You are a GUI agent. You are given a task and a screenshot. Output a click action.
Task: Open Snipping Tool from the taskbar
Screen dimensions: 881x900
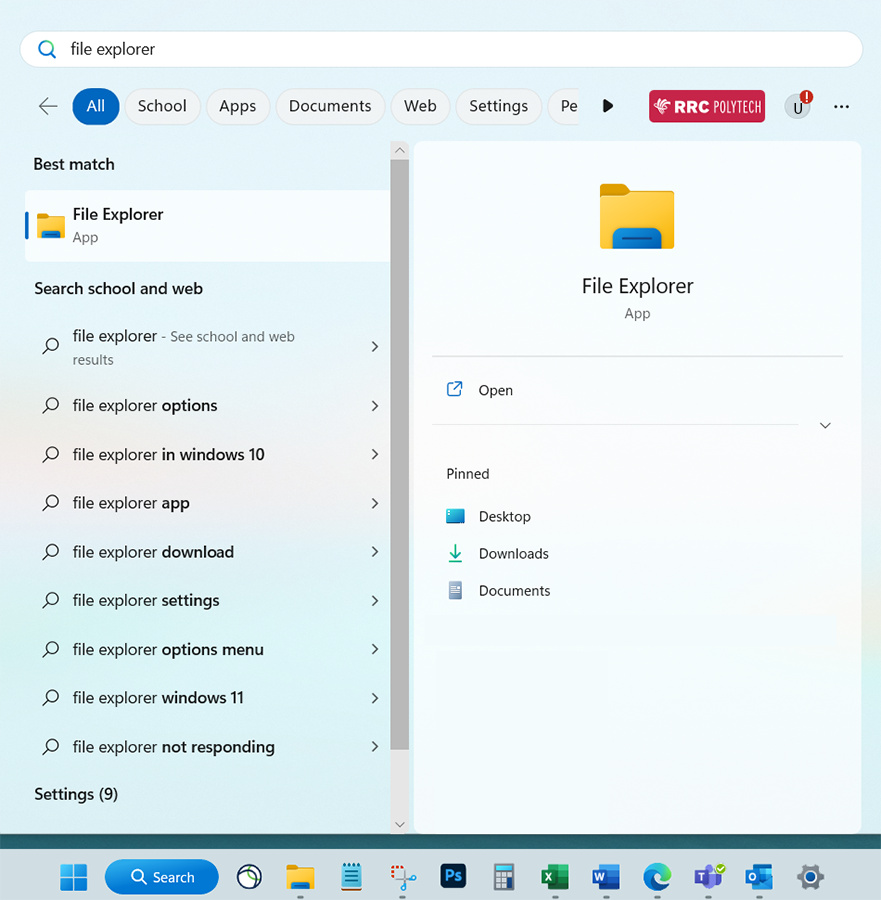pyautogui.click(x=403, y=877)
